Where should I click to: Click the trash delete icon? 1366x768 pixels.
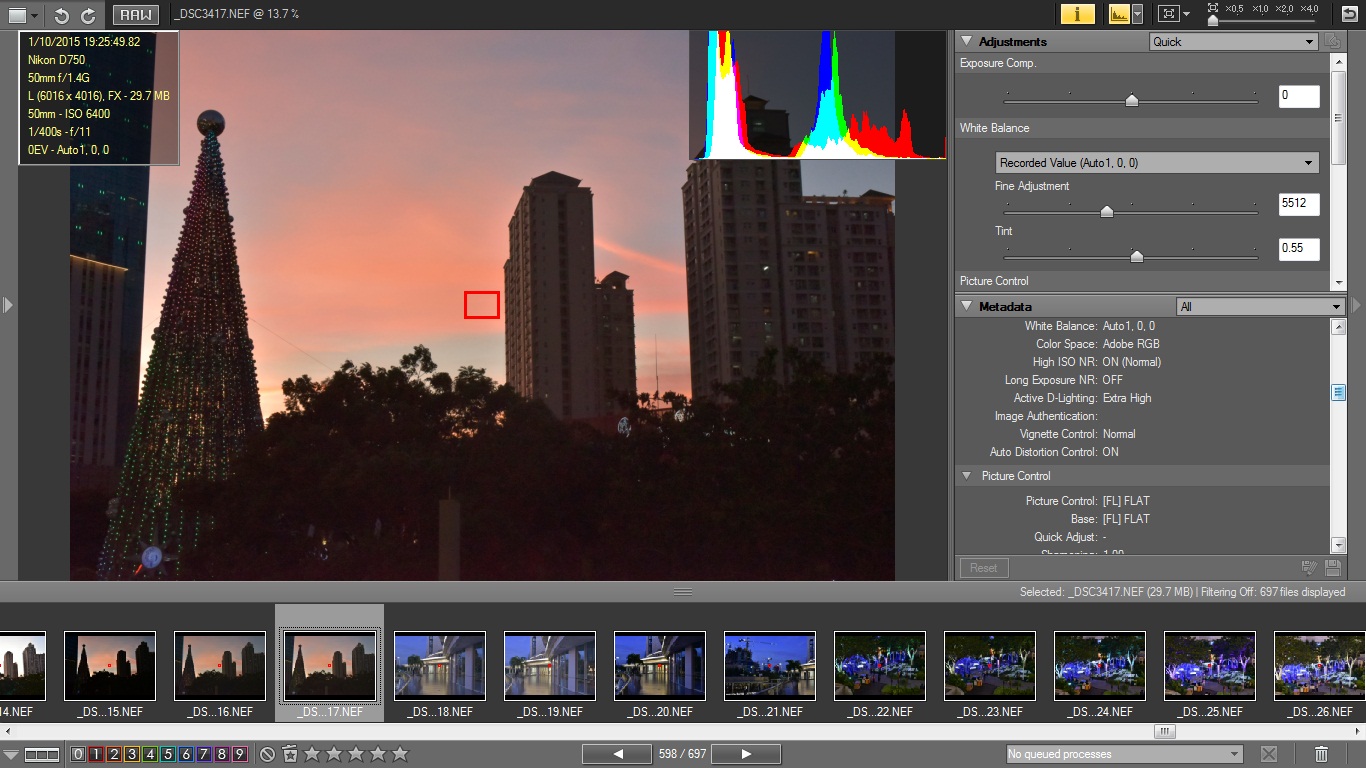tap(1321, 754)
